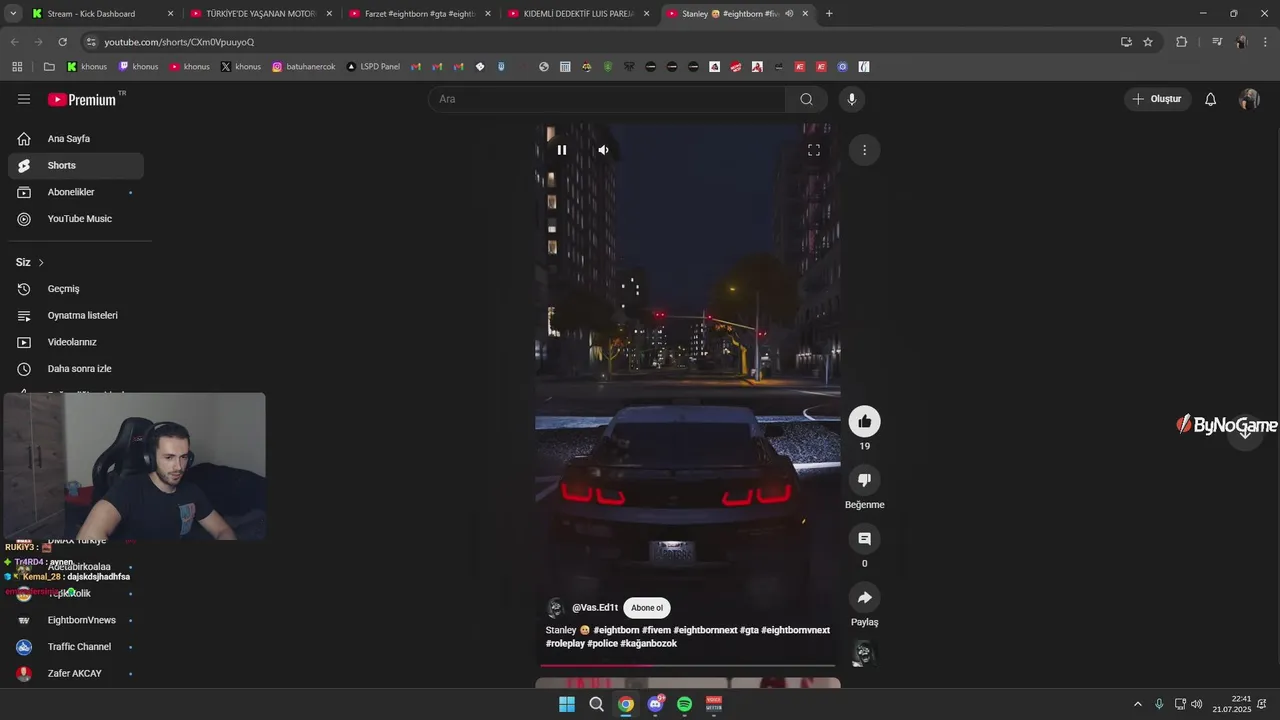
Task: Share the Short via Paylaş
Action: coord(865,597)
